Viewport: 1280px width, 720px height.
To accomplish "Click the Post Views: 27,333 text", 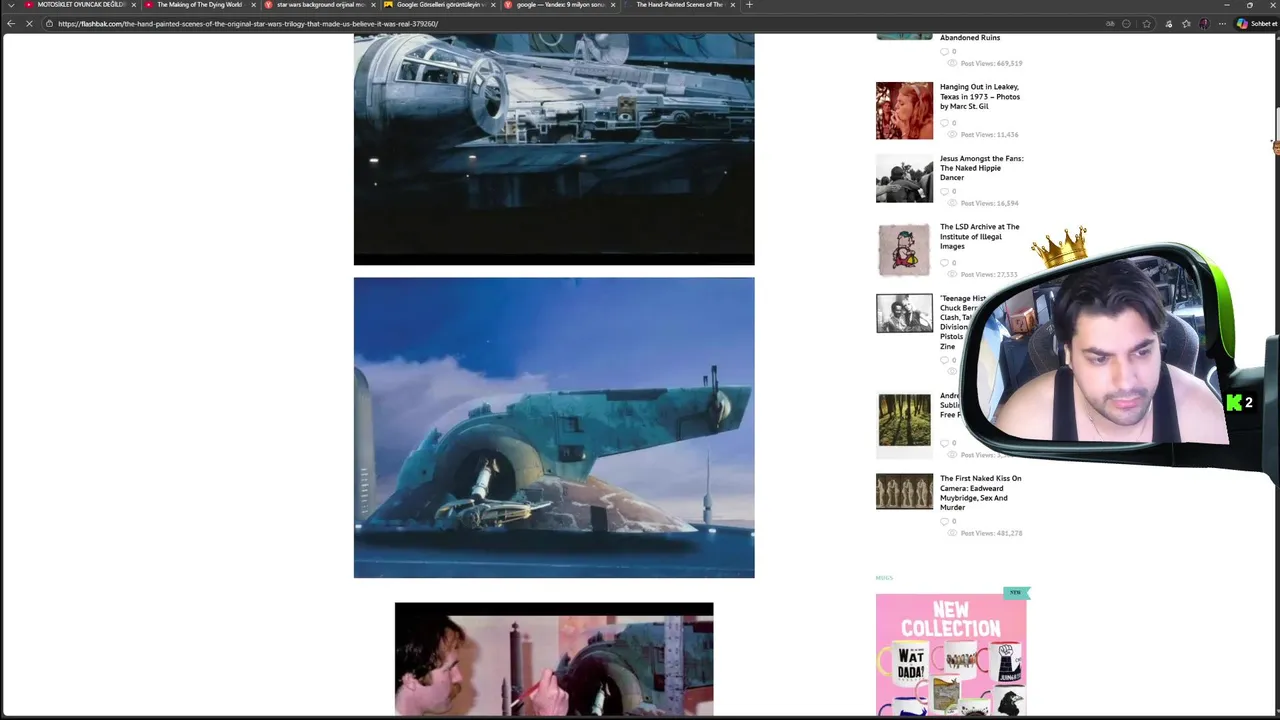I will click(x=989, y=274).
